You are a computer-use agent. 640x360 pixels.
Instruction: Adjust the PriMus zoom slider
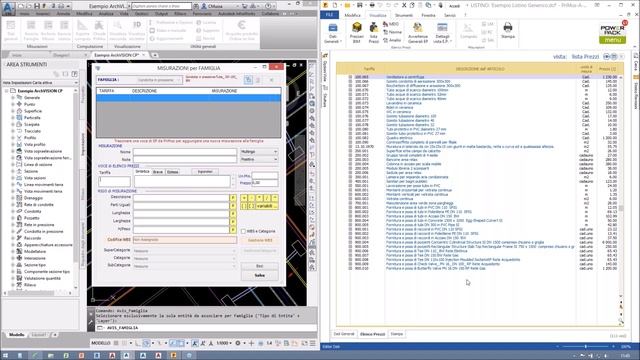click(x=585, y=347)
